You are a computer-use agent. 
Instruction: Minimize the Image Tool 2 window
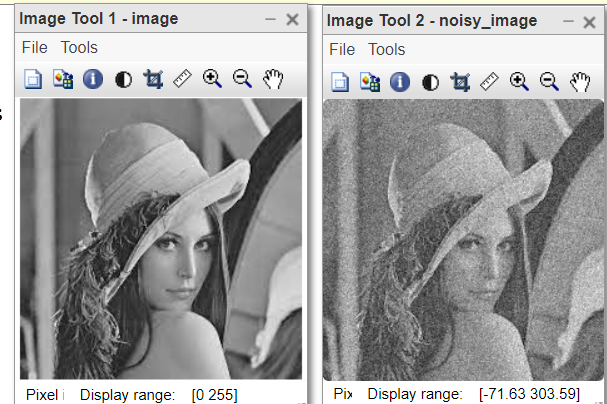[x=568, y=21]
